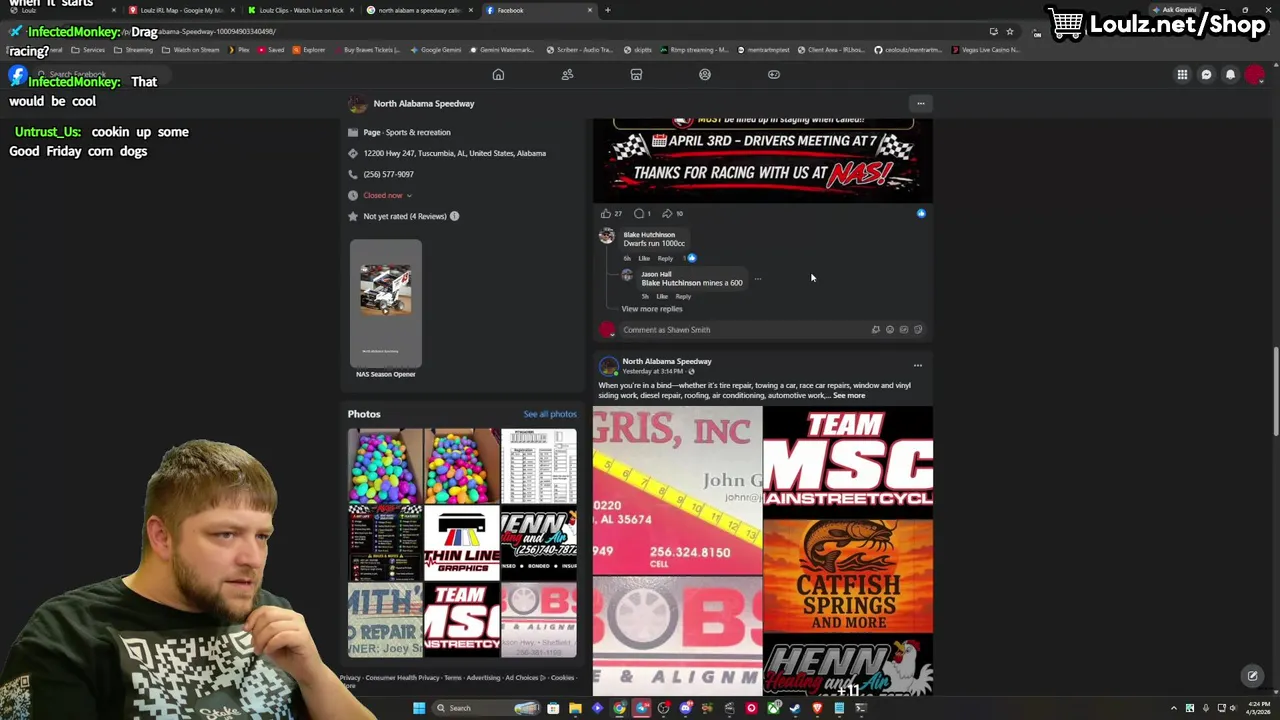This screenshot has height=720, width=1280.
Task: Open the Groups icon in Facebook navigation
Action: (x=705, y=74)
